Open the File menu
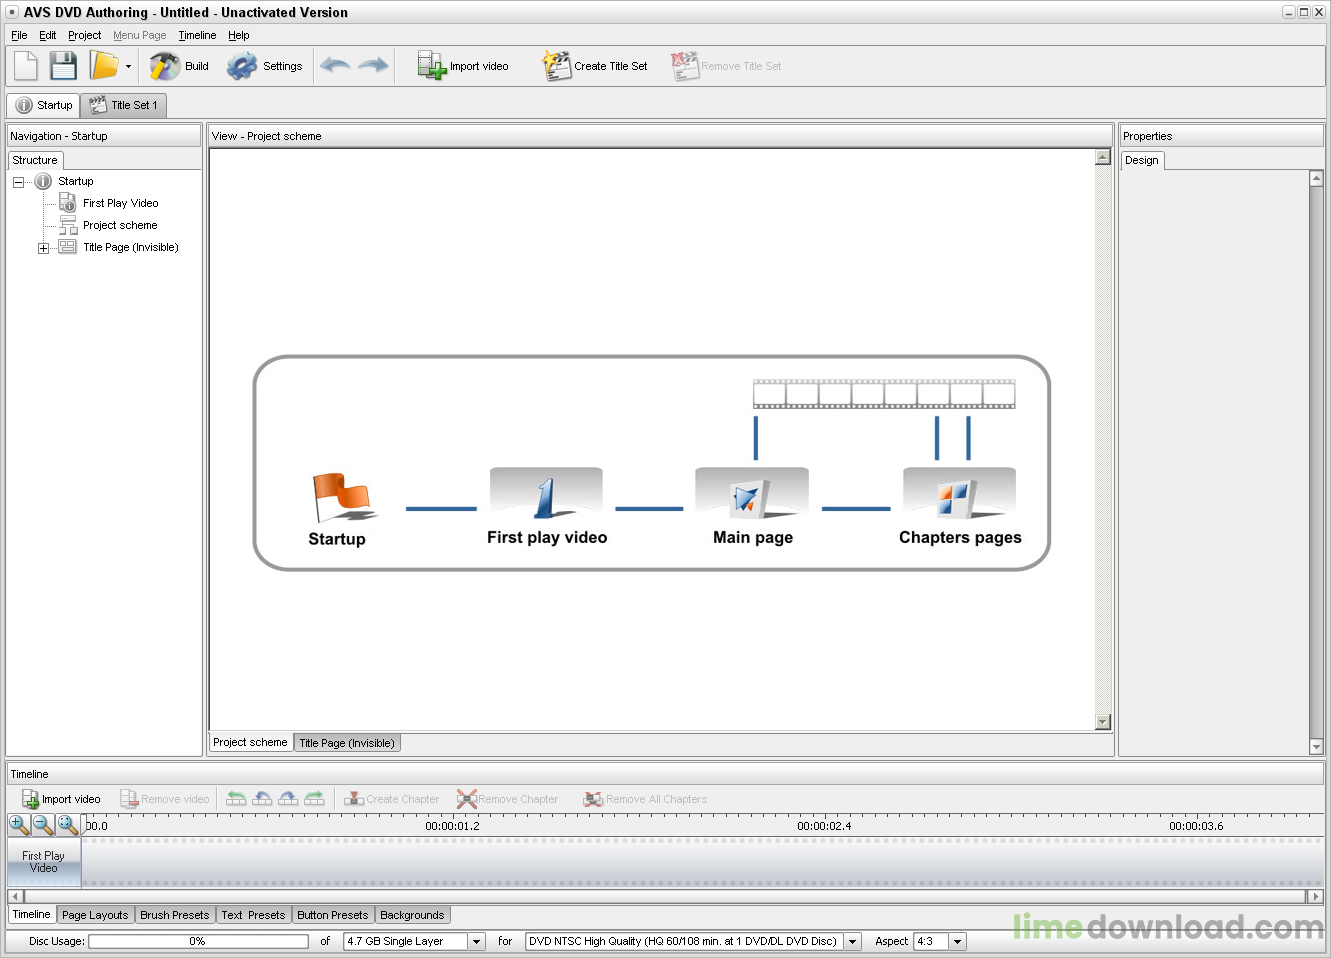This screenshot has width=1331, height=958. pos(19,35)
